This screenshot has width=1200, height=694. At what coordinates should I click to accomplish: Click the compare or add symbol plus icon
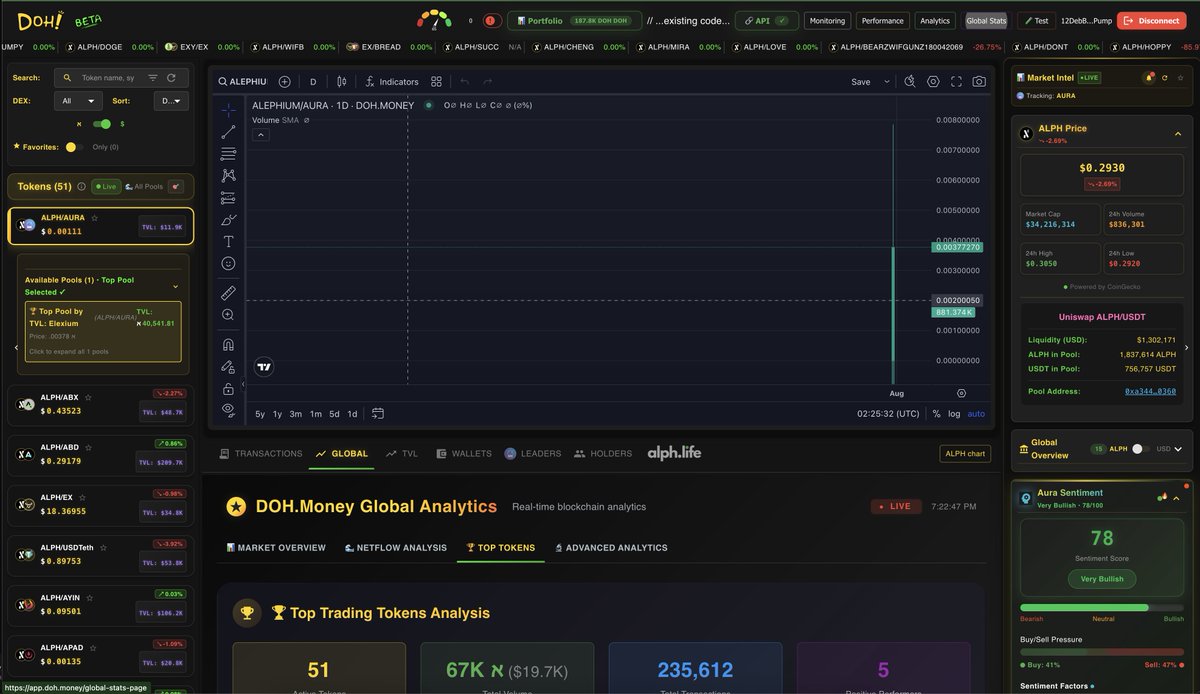(285, 82)
